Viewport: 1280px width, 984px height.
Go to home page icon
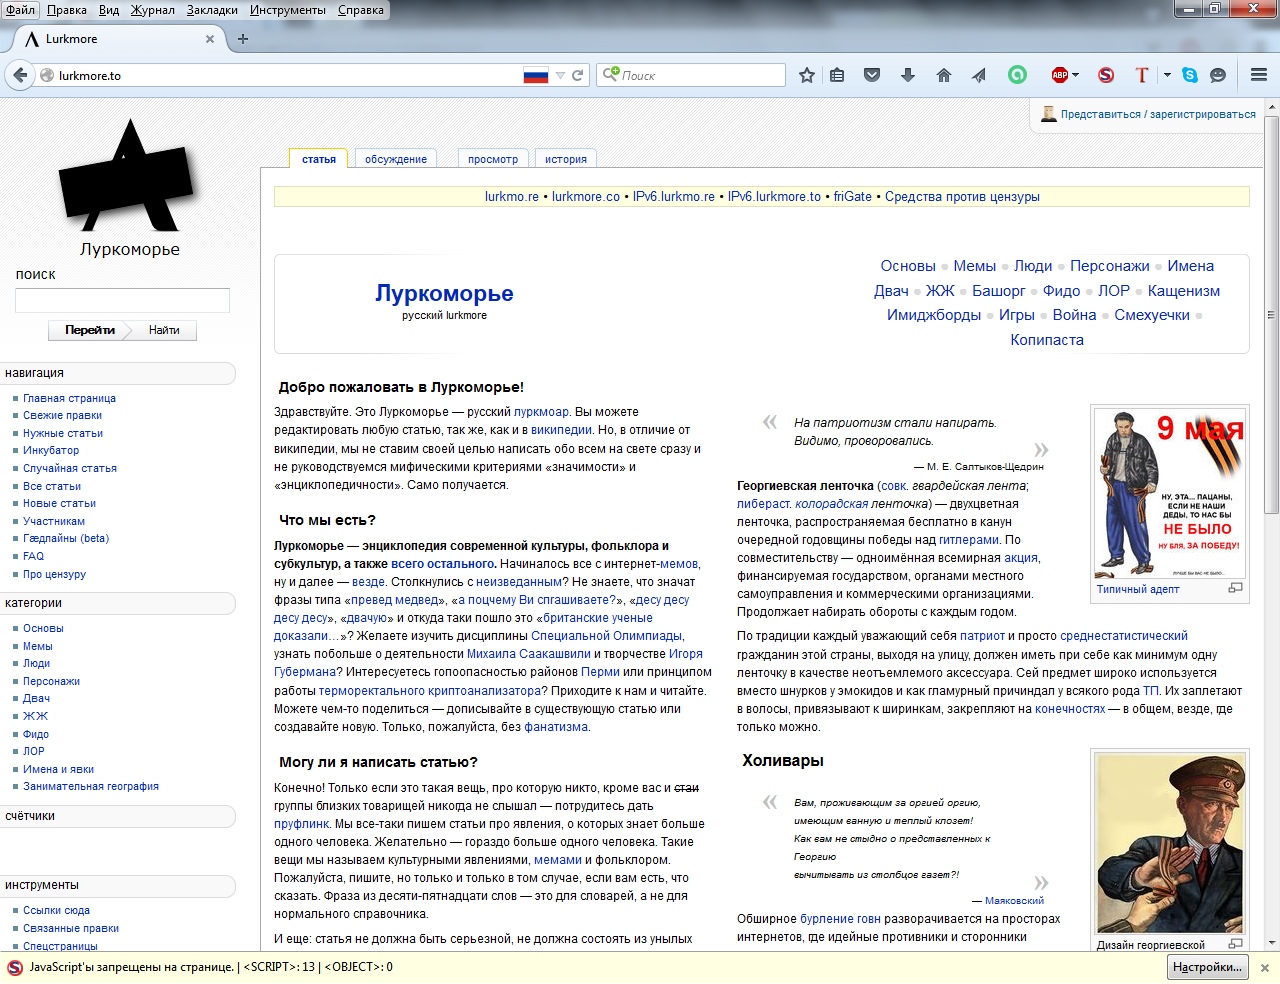(x=943, y=75)
